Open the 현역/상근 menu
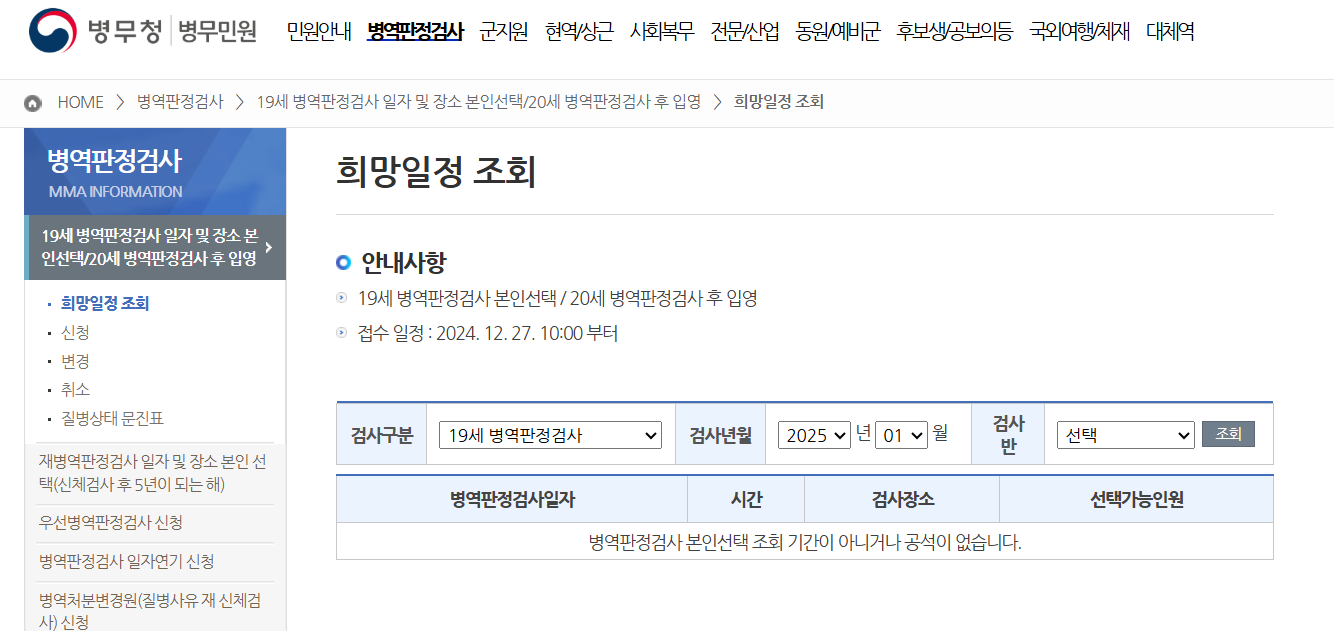Screen dimensions: 1334x631 click(x=579, y=32)
